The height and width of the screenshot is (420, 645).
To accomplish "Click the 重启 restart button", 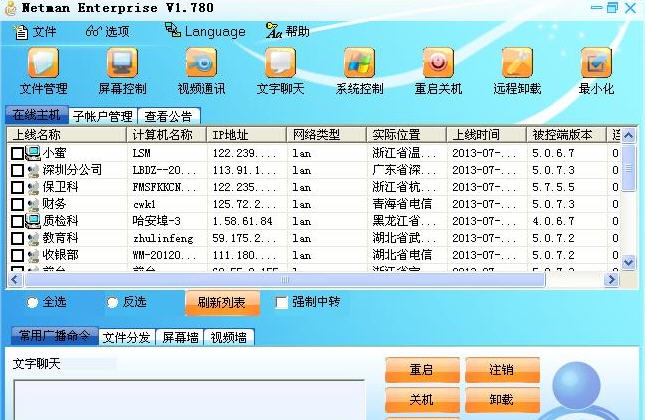I will [422, 370].
